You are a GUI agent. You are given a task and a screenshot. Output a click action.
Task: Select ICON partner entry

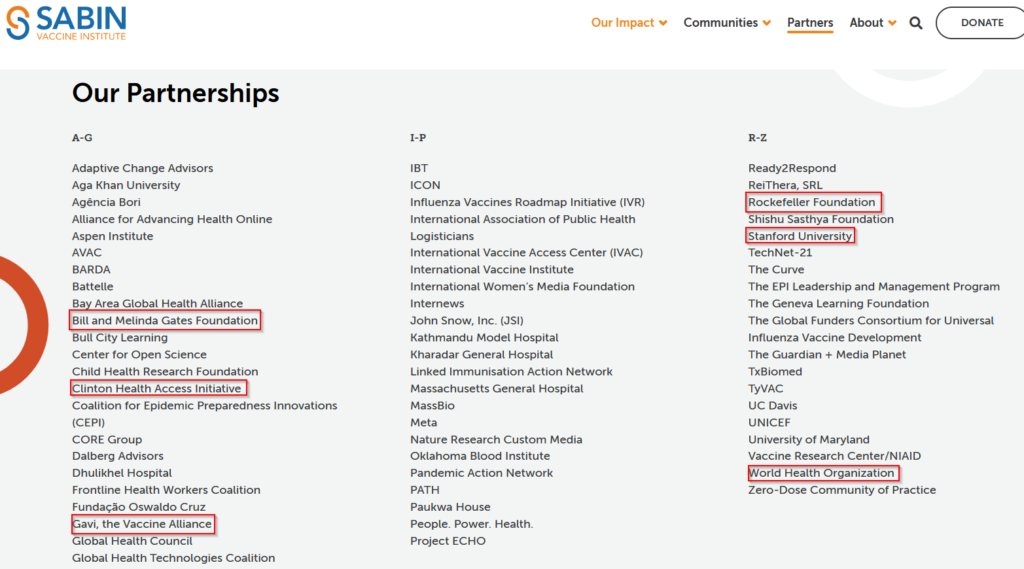(425, 185)
